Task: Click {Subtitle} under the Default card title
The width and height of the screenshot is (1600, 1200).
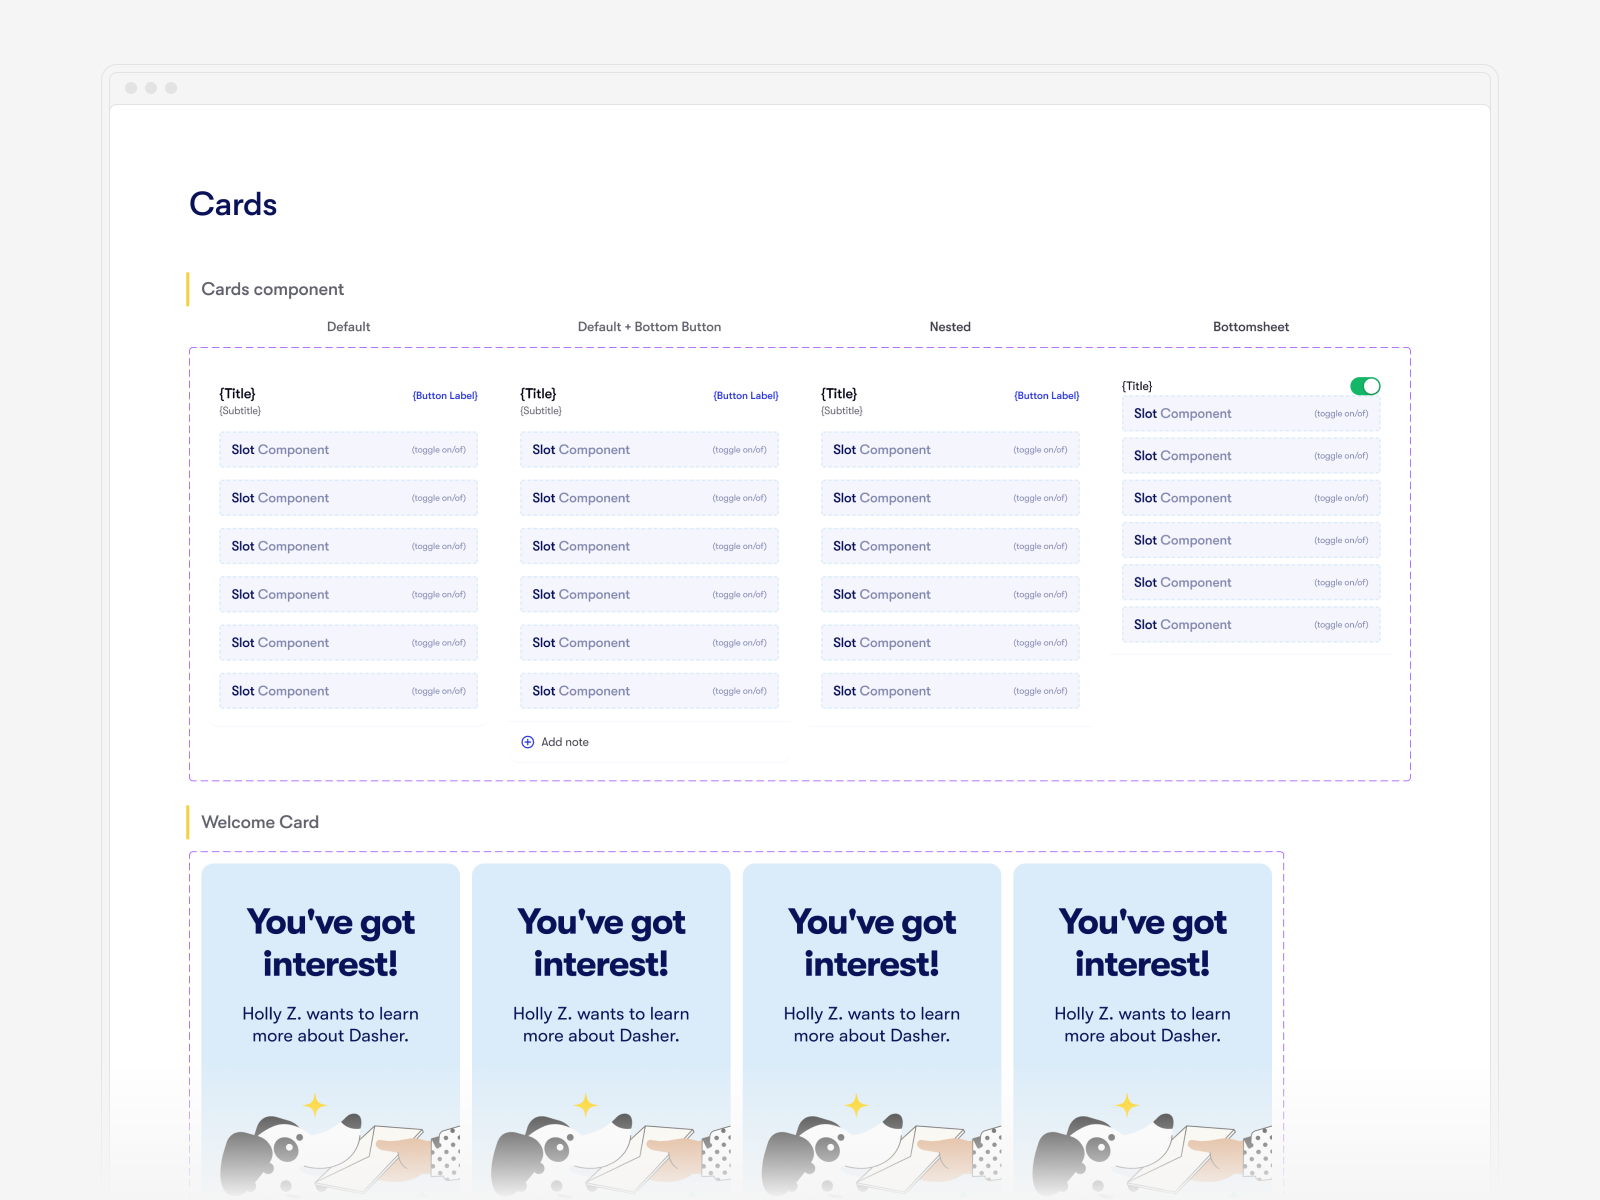Action: tap(240, 411)
